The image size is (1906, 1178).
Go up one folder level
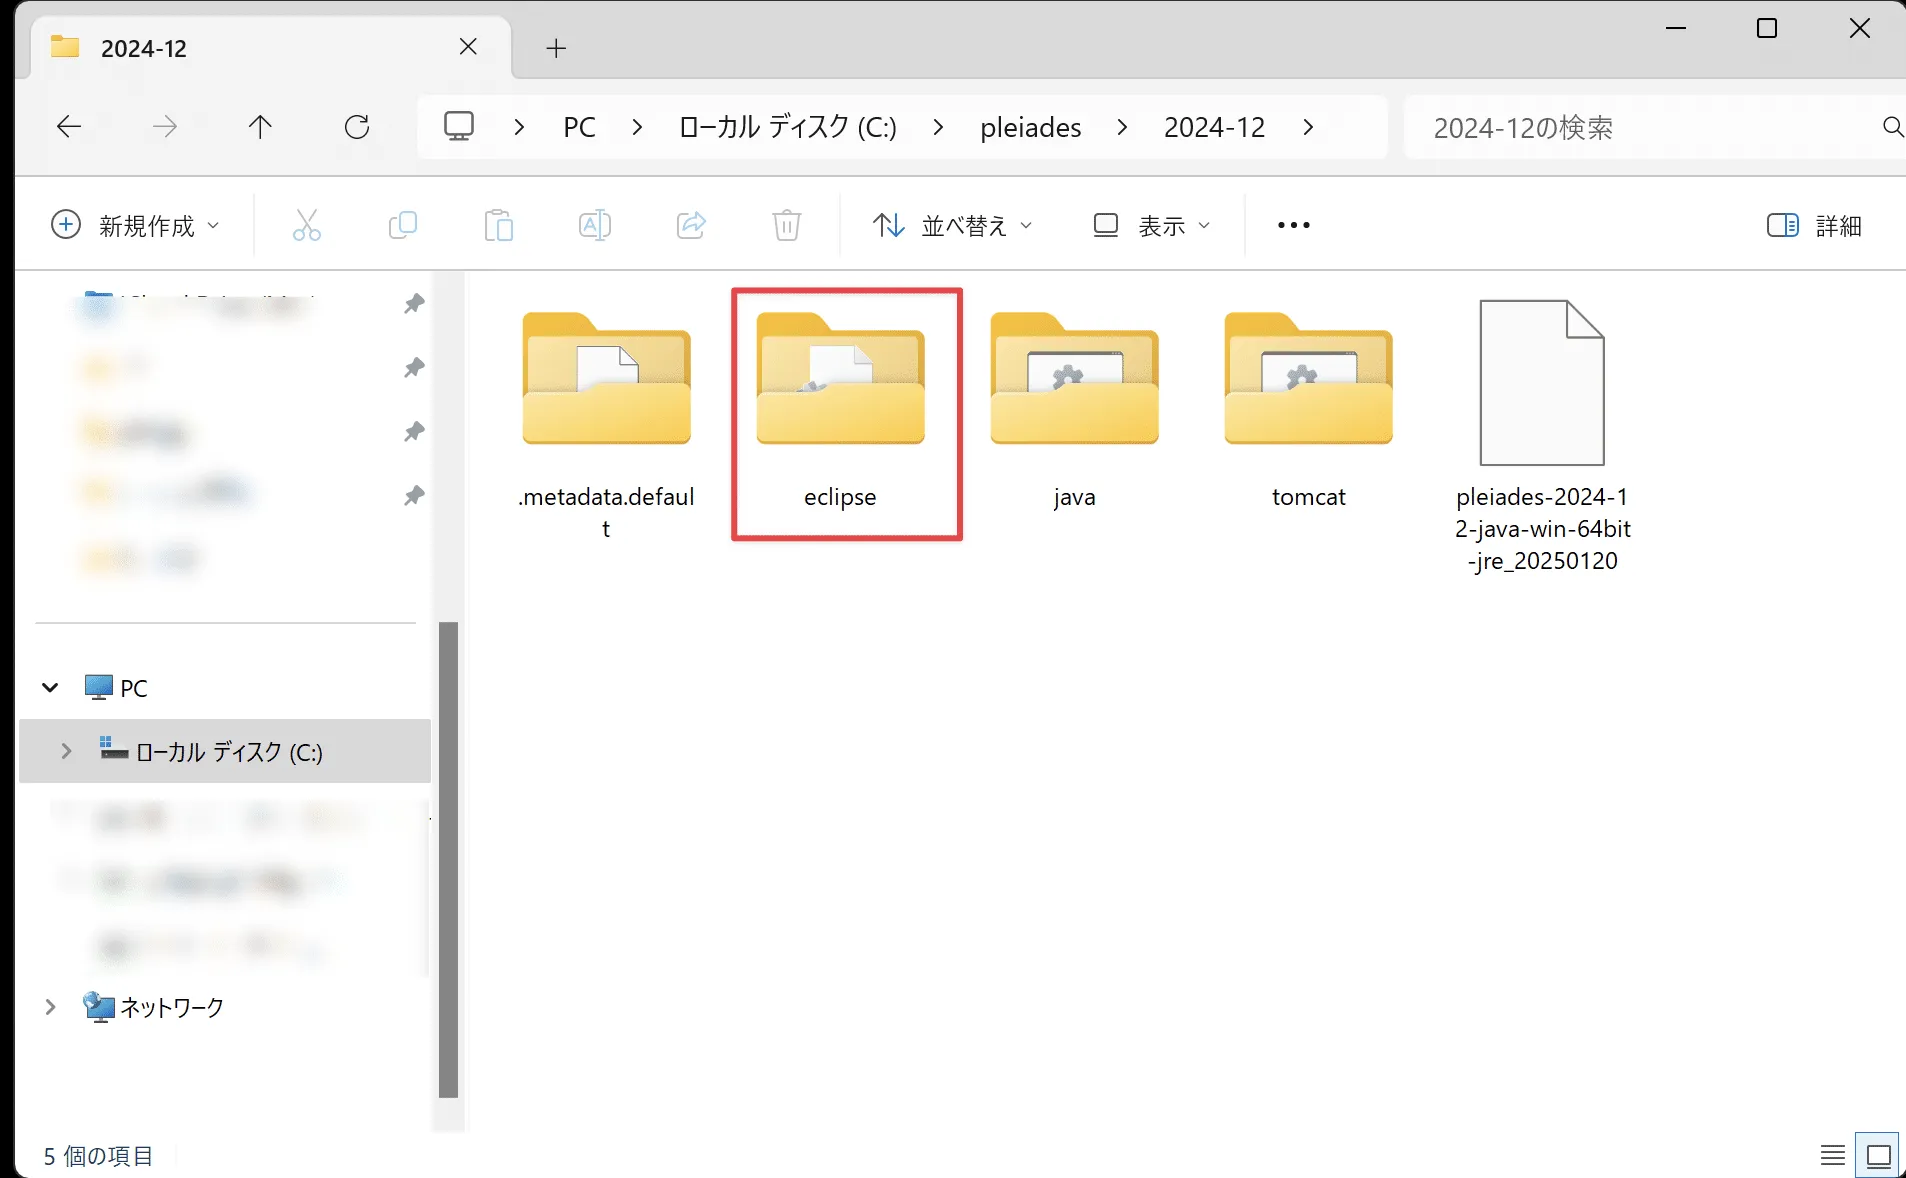[x=260, y=127]
